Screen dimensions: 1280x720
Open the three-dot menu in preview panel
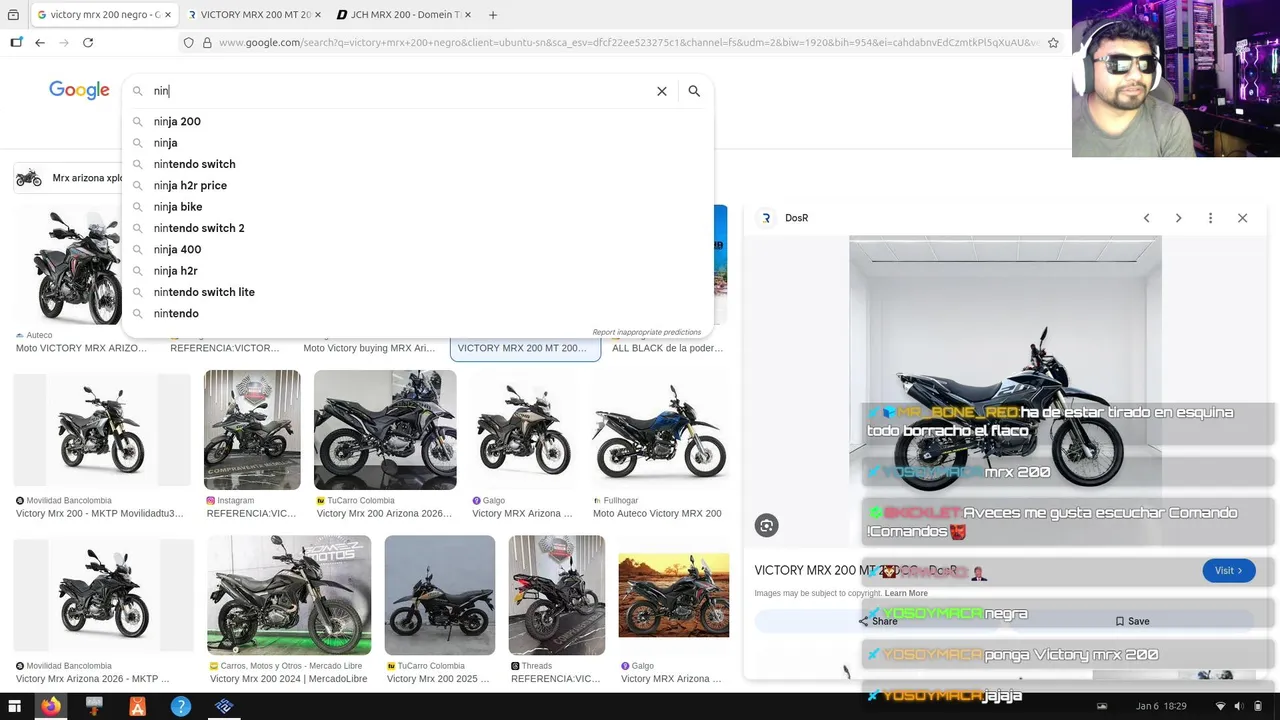pos(1210,218)
